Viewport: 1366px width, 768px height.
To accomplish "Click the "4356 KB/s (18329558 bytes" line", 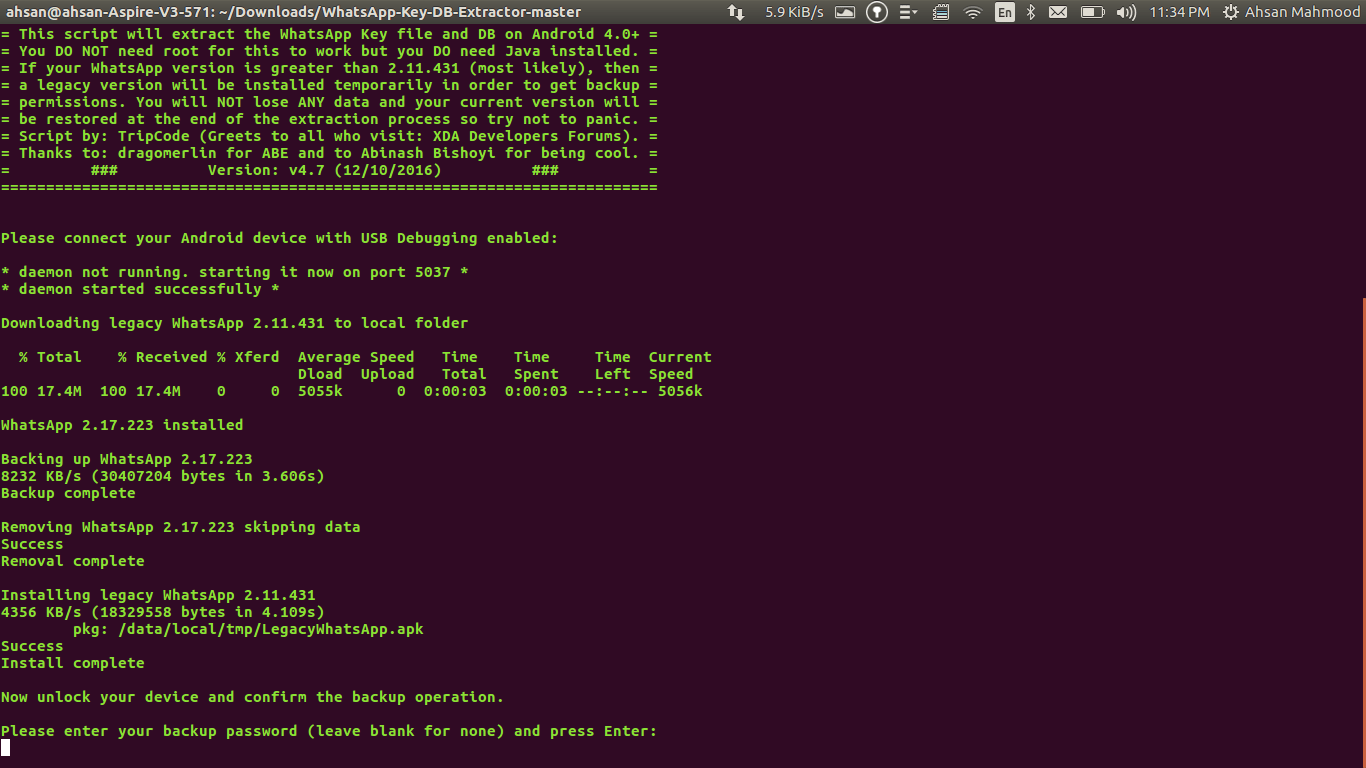I will tap(163, 612).
